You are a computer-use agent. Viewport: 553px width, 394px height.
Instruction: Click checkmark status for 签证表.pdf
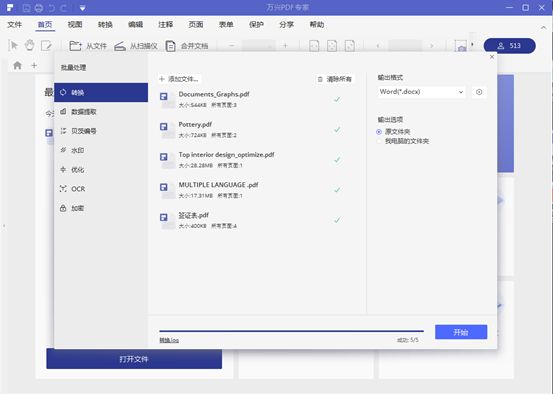tap(337, 220)
